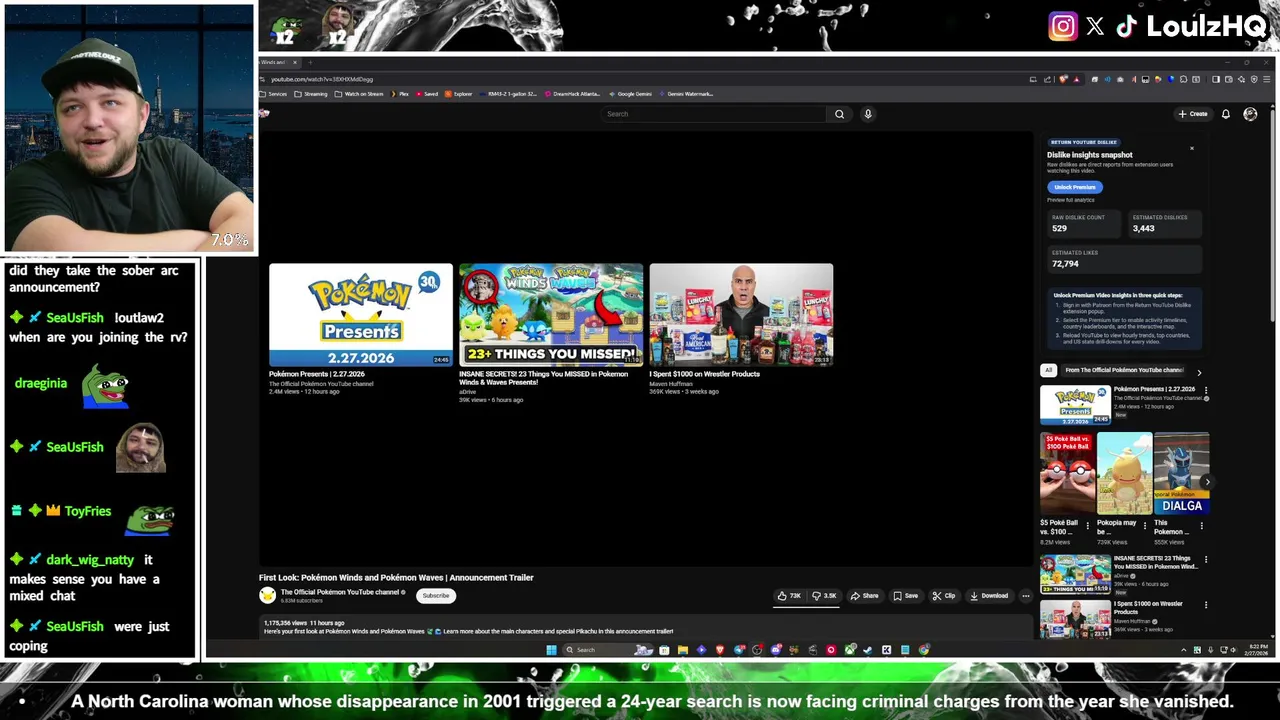Open YouTube notifications bell

(1226, 114)
